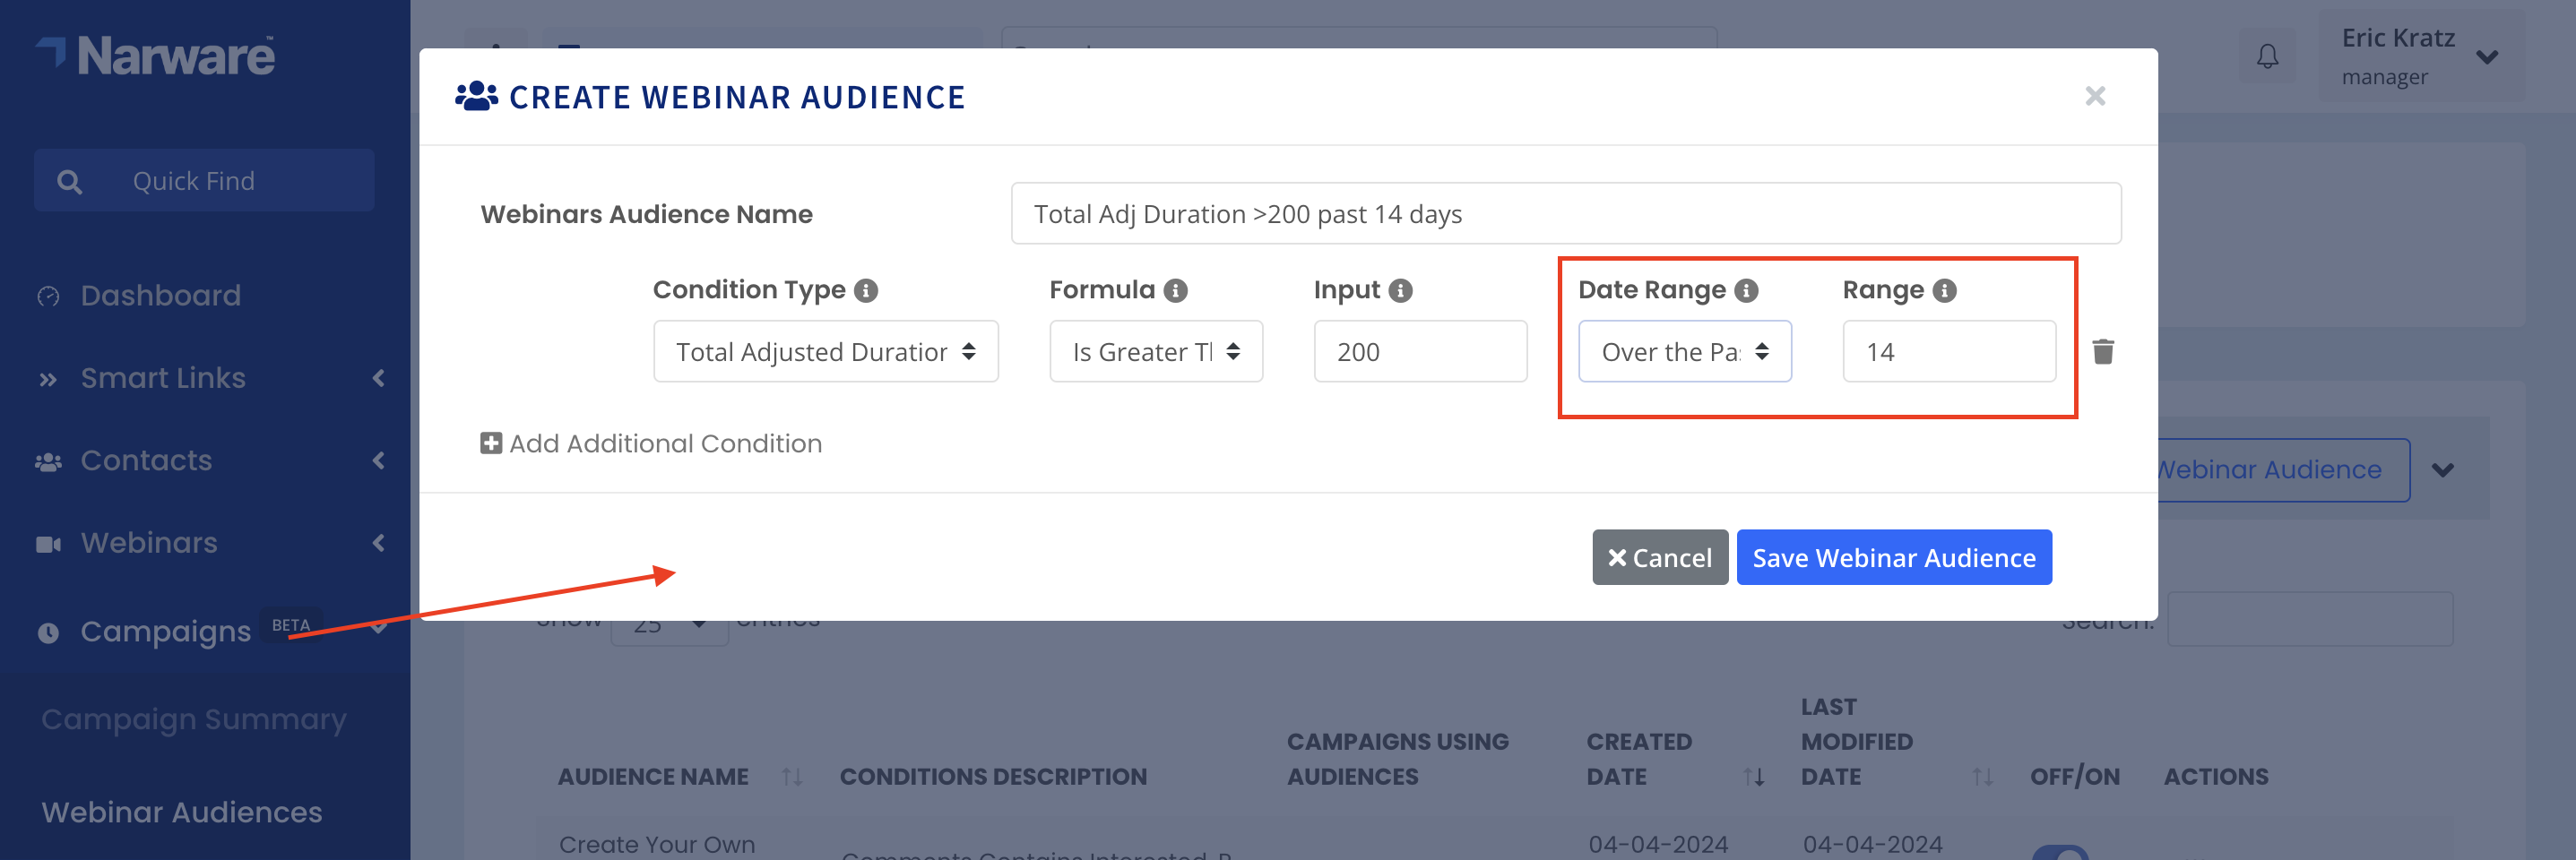Open the Condition Type dropdown
The image size is (2576, 860).
pos(825,351)
